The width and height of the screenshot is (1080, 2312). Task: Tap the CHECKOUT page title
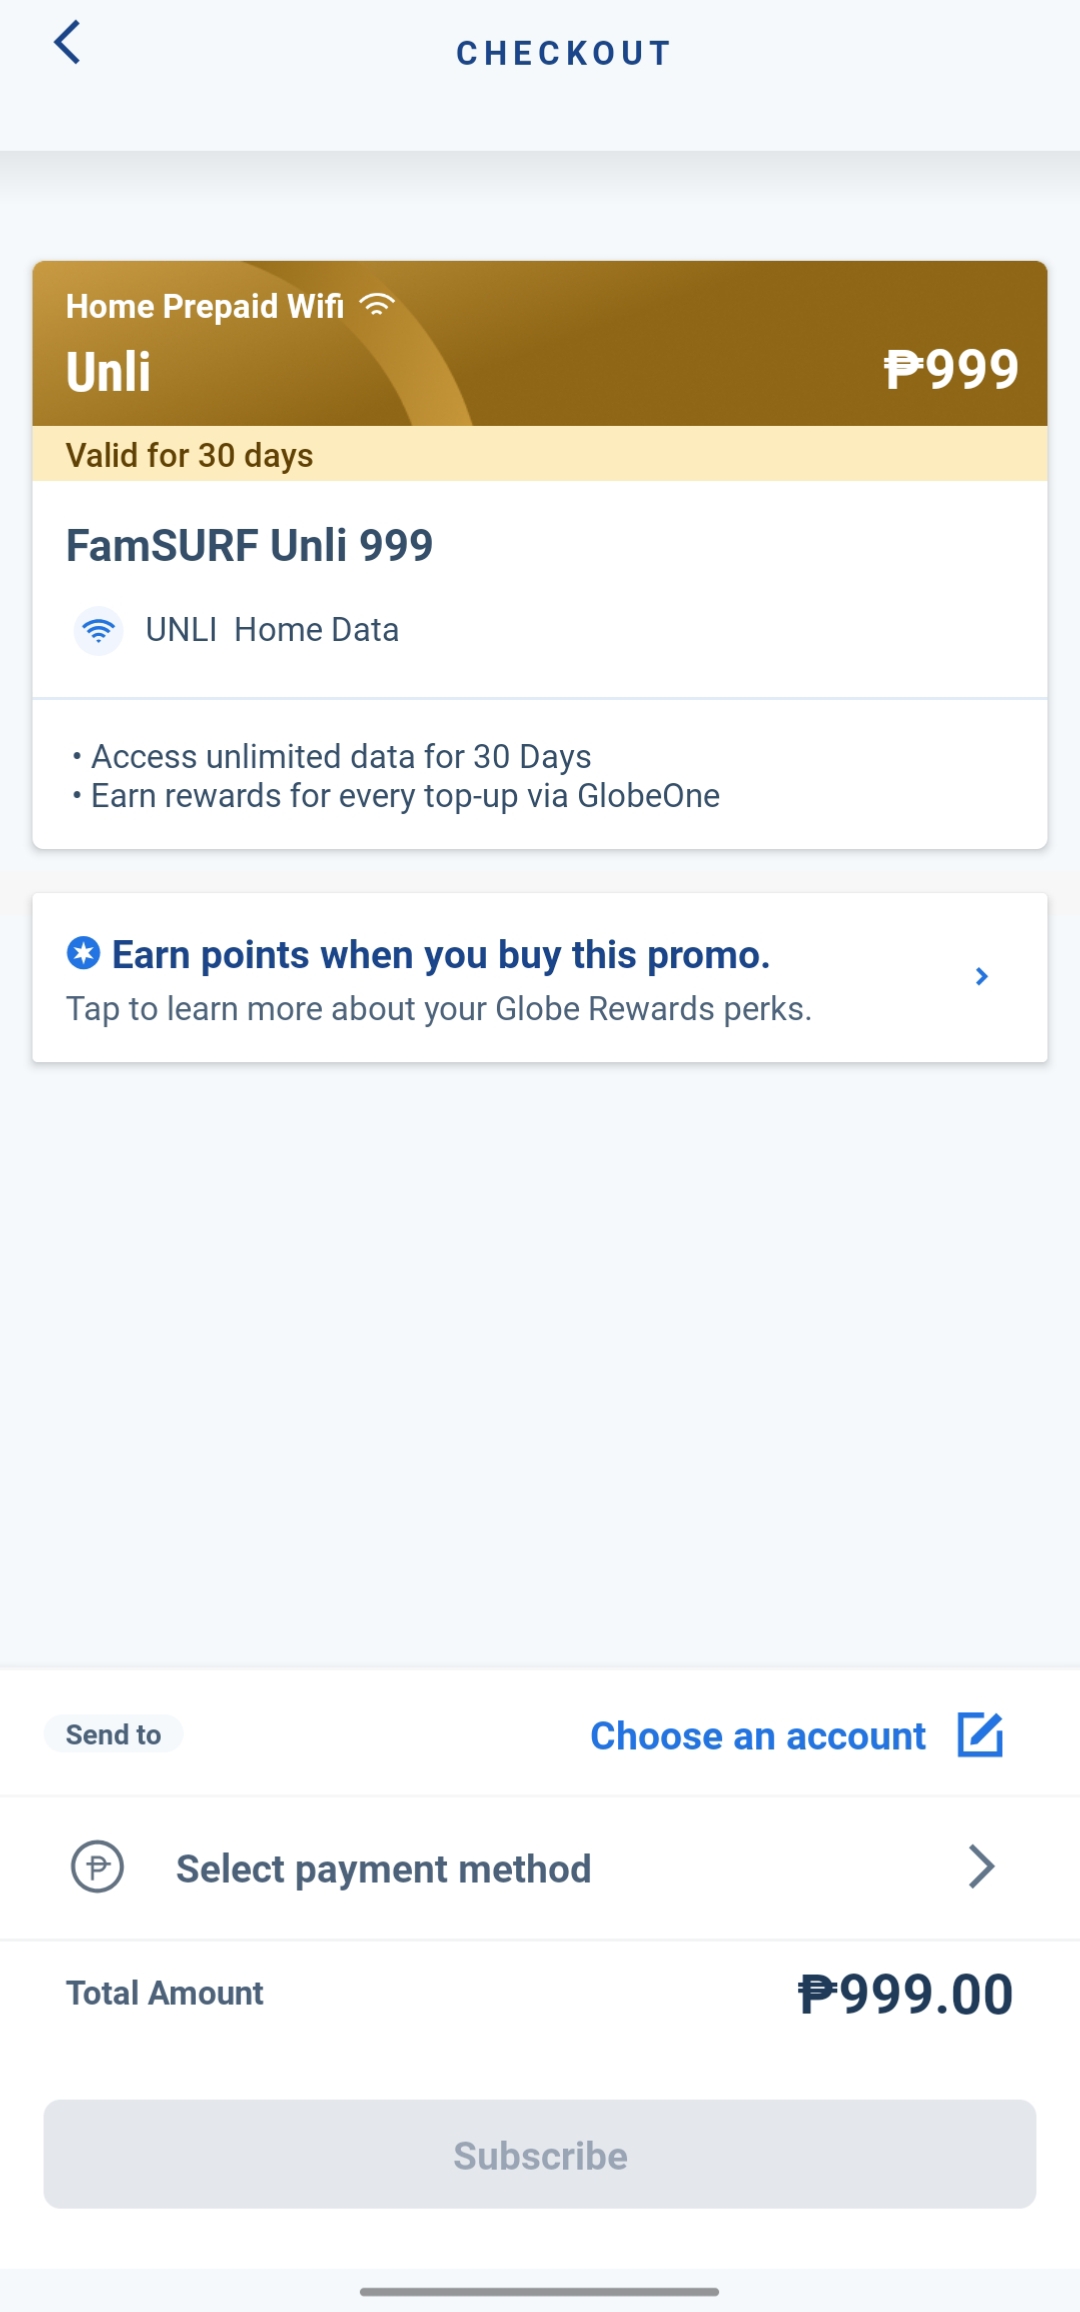[x=564, y=53]
